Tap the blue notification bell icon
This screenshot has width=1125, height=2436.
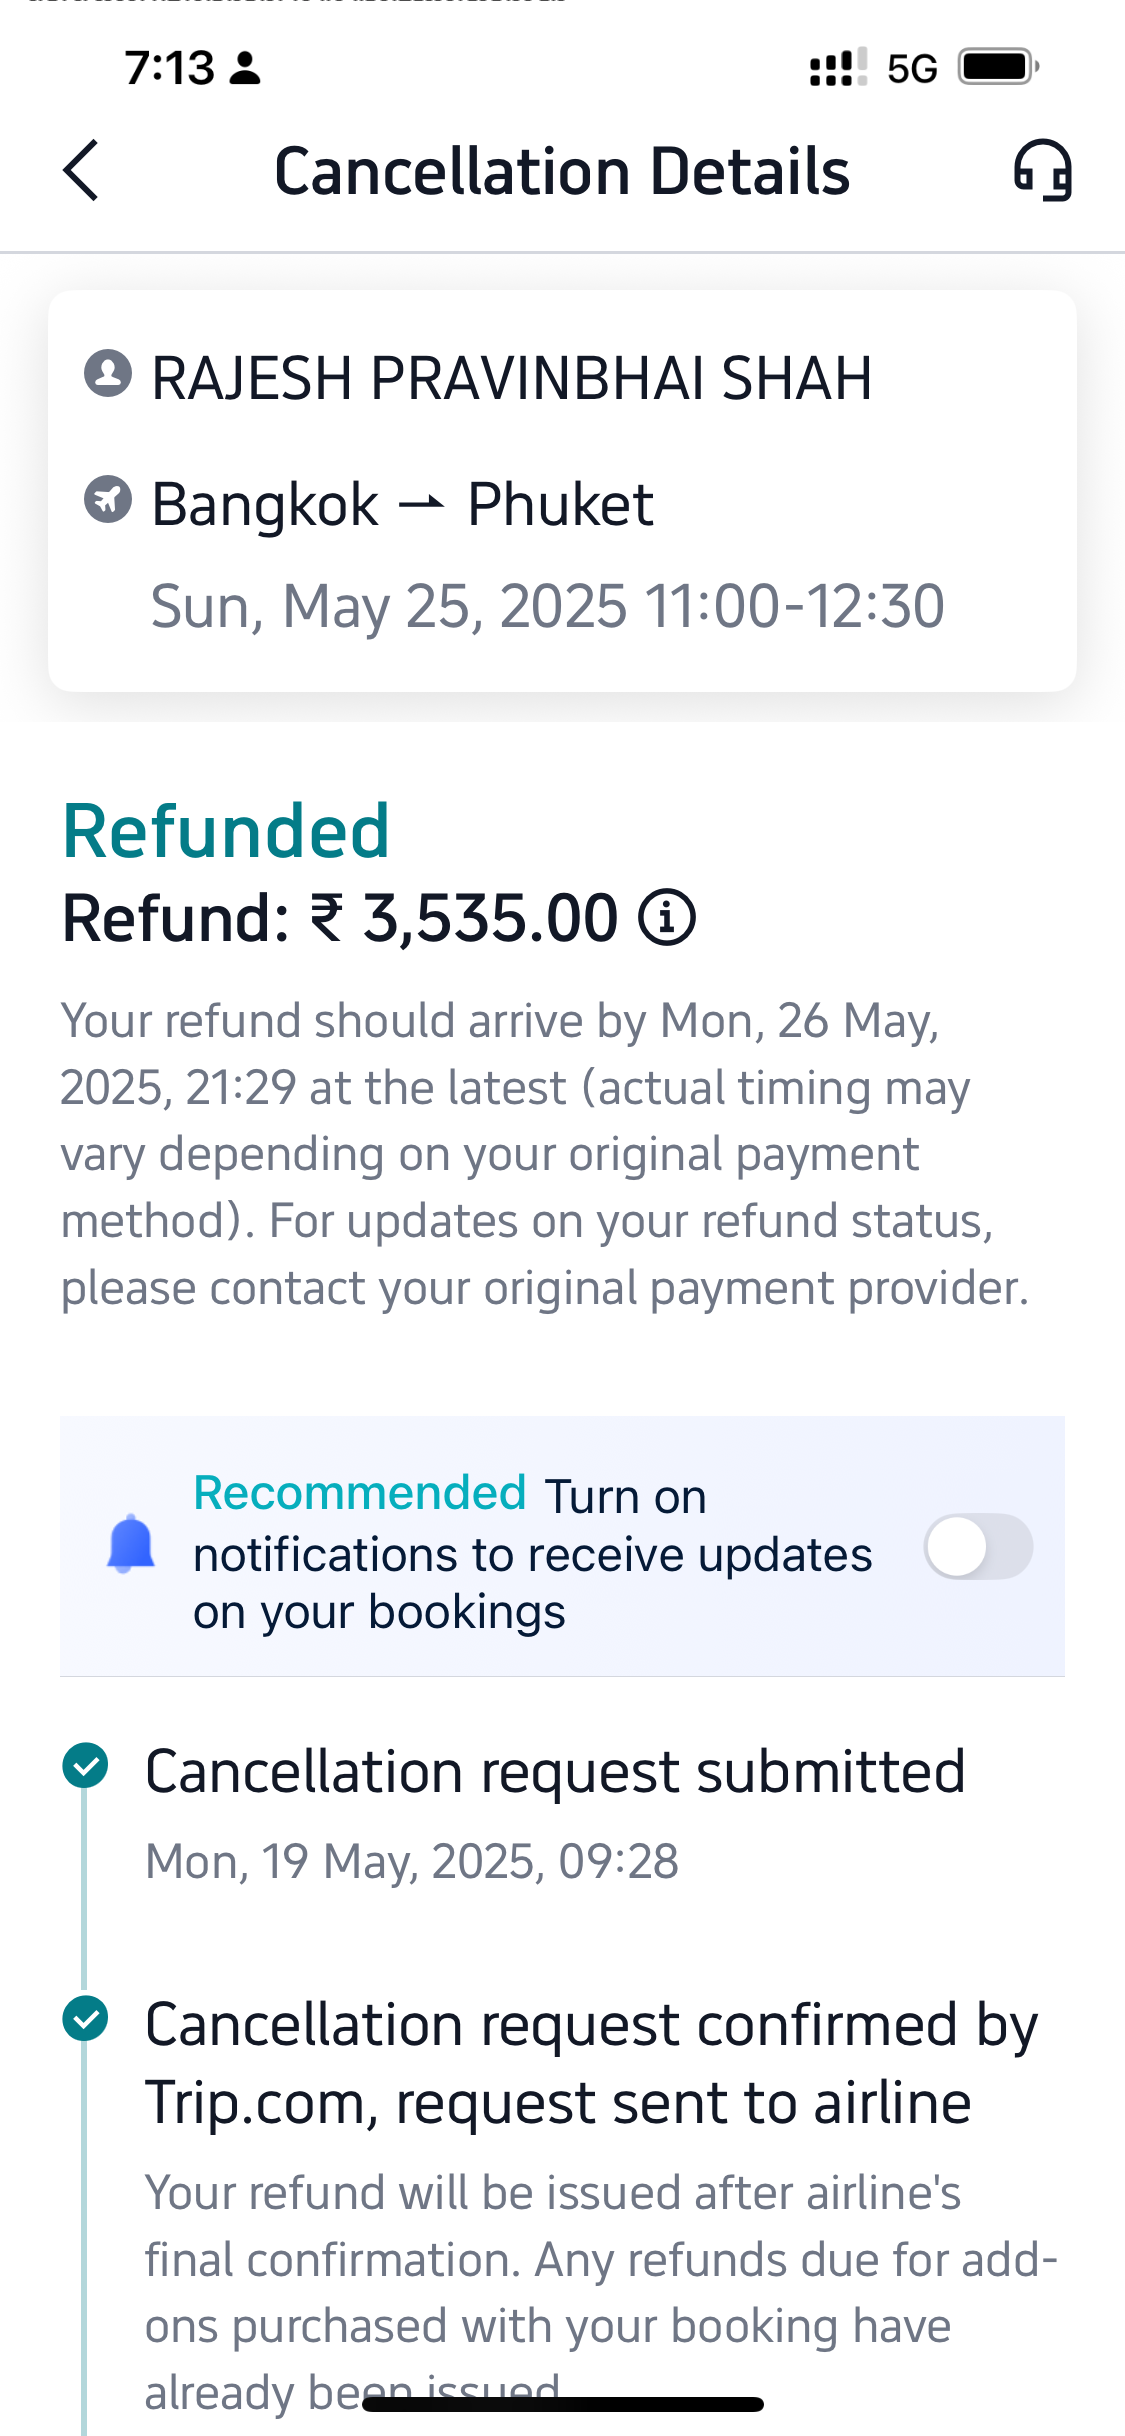click(x=131, y=1545)
